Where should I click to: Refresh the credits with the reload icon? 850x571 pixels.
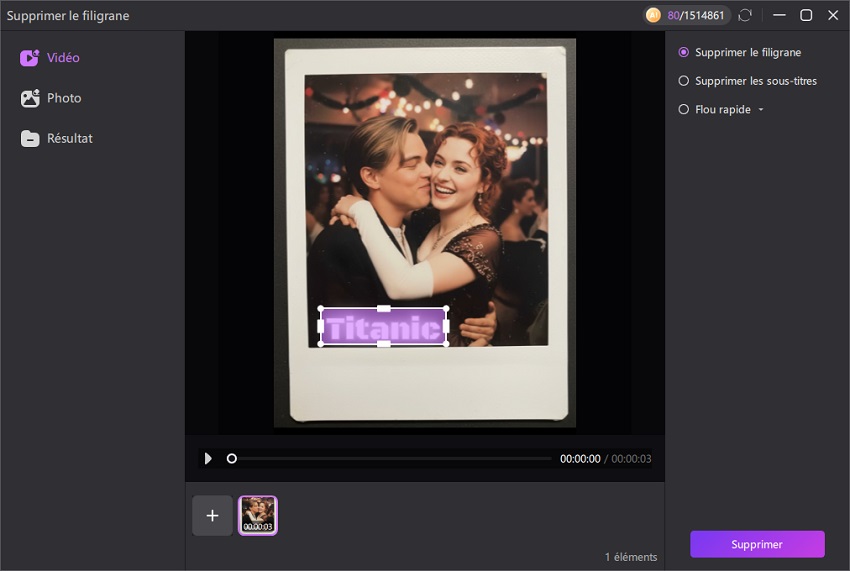click(x=745, y=15)
